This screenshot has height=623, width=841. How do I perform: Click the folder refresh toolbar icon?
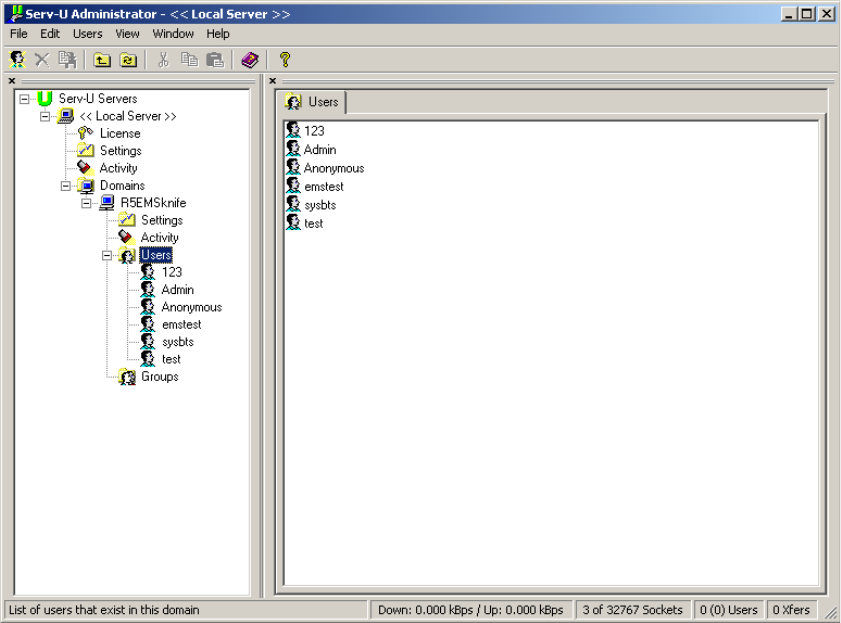point(128,60)
